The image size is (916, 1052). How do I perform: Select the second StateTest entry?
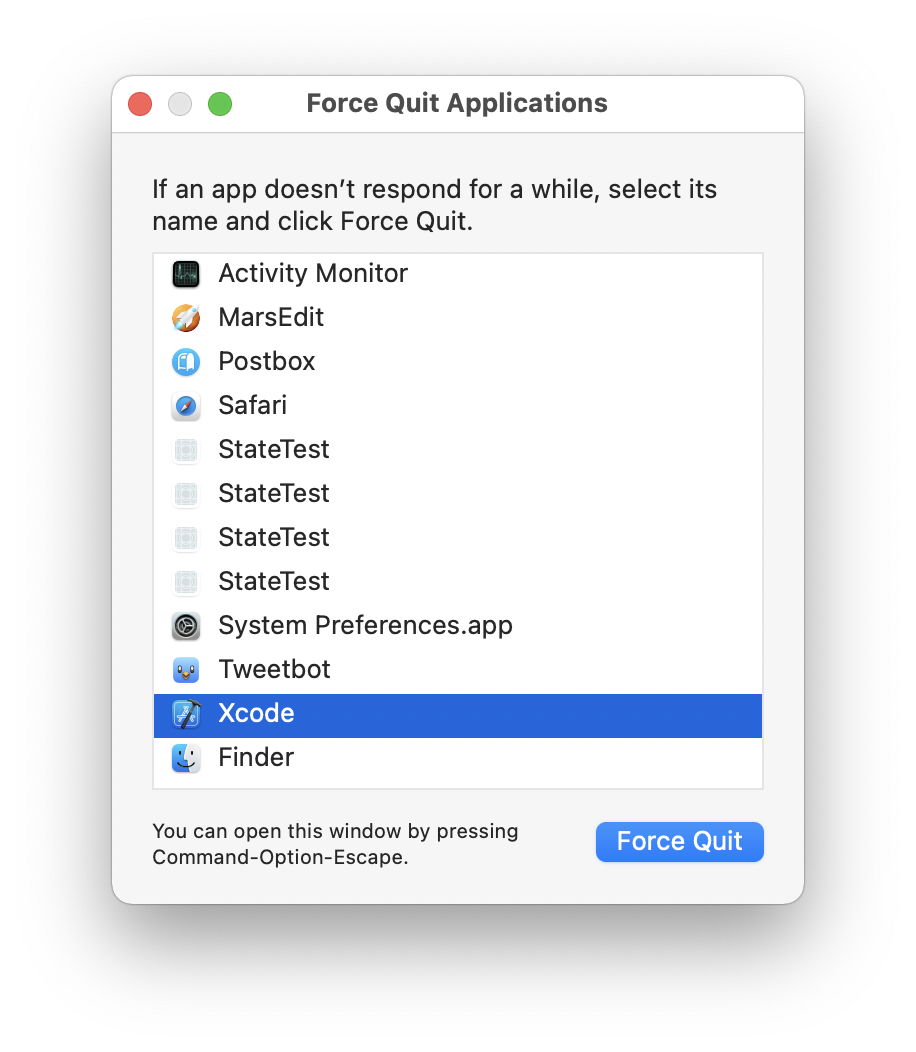273,493
